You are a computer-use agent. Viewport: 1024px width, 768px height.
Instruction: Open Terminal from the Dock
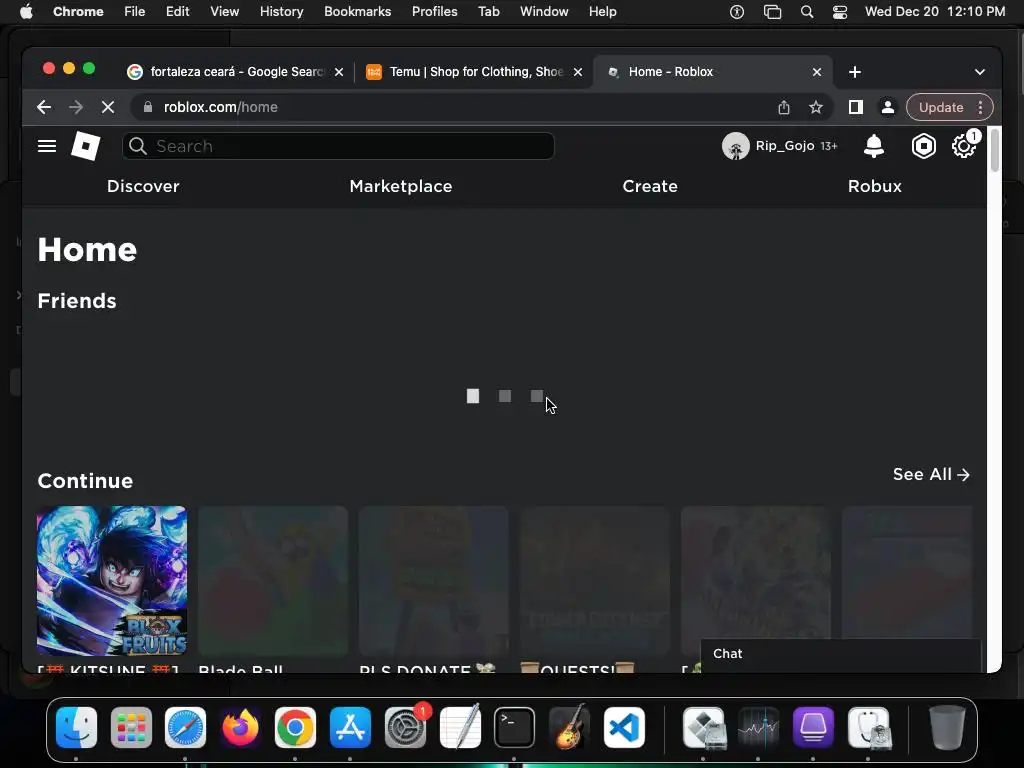(x=515, y=728)
